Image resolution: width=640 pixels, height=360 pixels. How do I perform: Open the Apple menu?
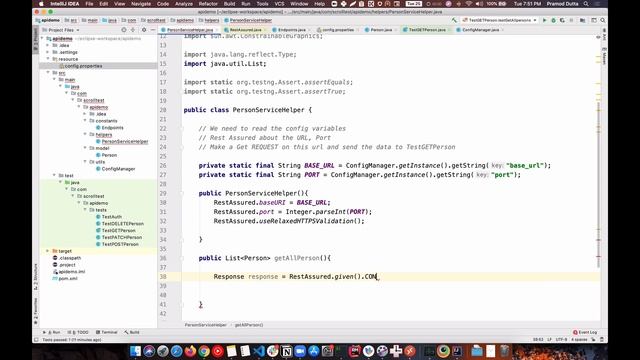41,4
